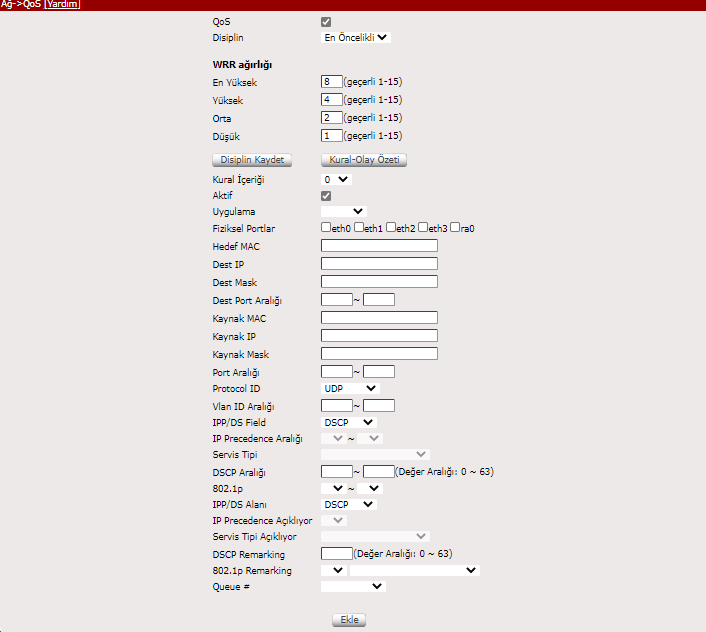Screen dimensions: 706x632
Task: Click the Dest Port Aralığı end field
Action: point(379,299)
